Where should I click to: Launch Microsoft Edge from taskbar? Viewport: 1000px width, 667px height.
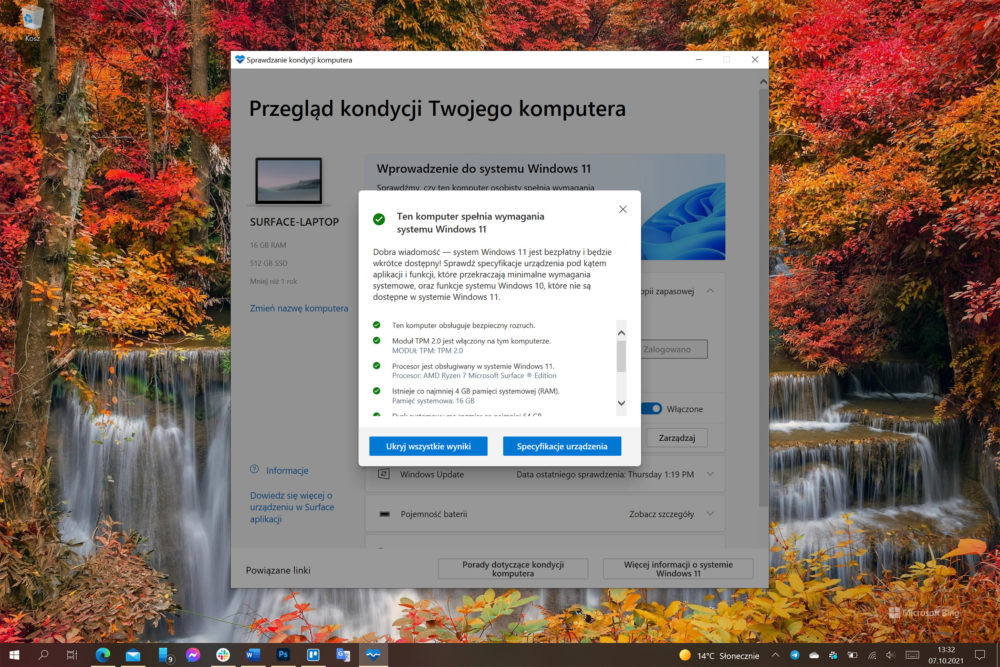[x=103, y=655]
